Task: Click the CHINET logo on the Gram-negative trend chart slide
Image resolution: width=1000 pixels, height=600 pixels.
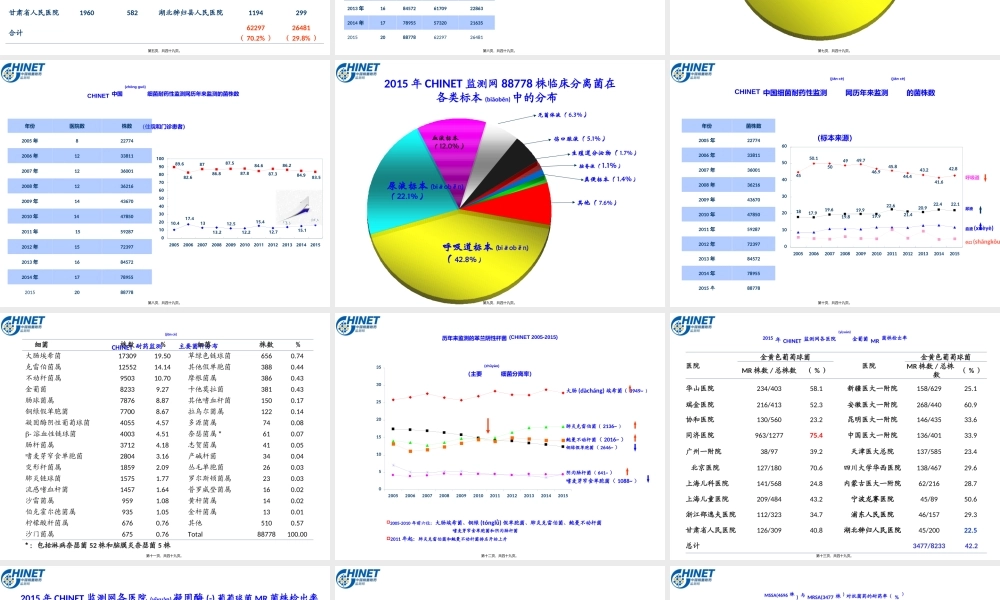Action: pos(358,326)
